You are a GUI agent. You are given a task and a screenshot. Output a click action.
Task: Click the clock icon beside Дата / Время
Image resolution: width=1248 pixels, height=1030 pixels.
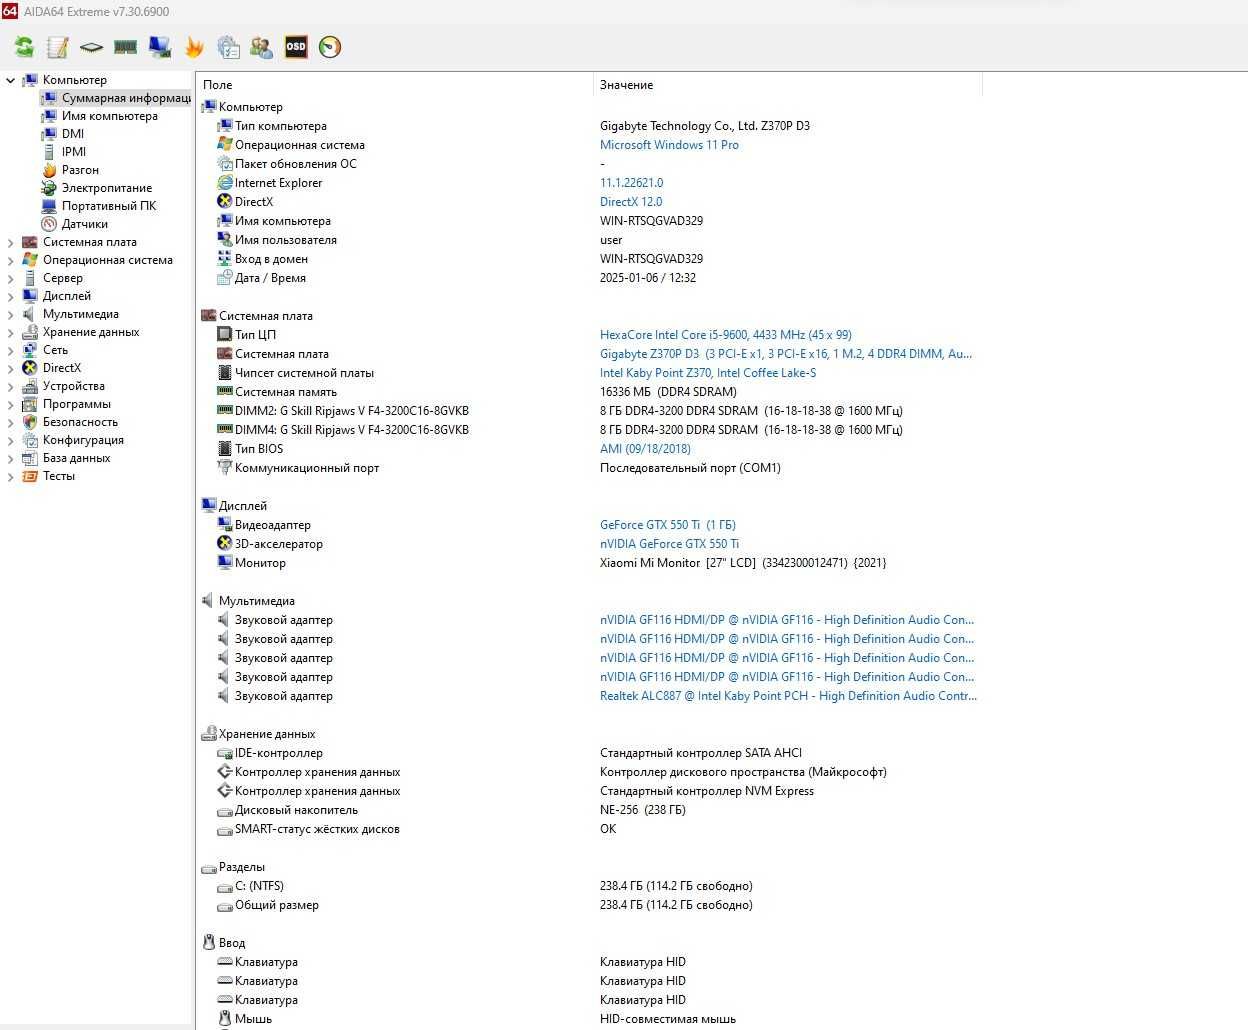click(225, 278)
